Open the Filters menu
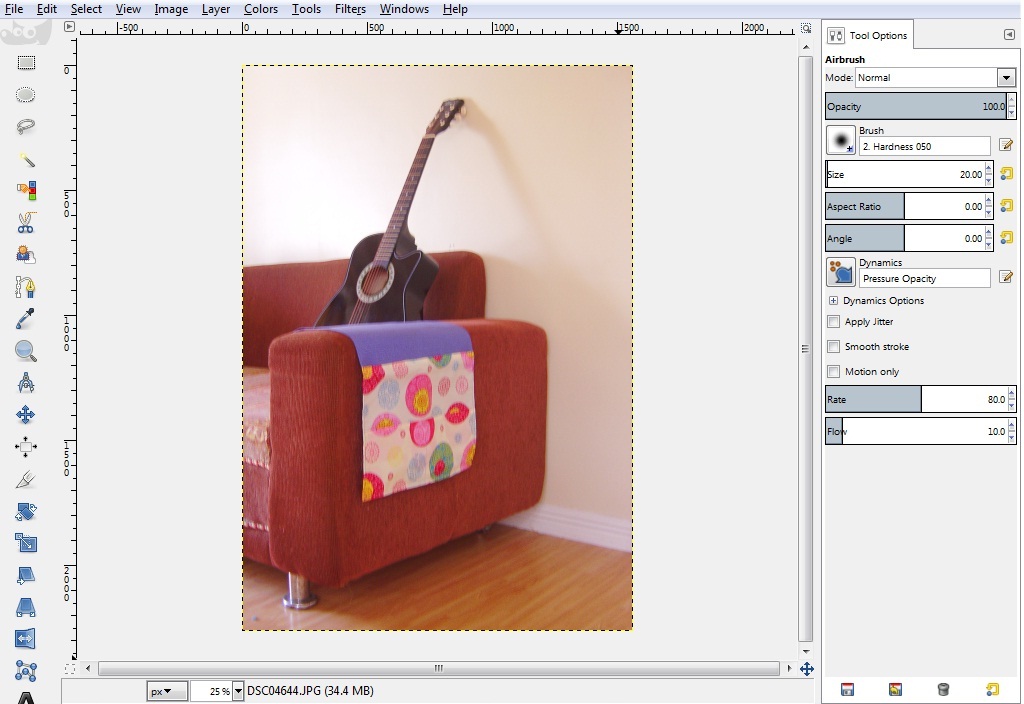1024x704 pixels. [350, 9]
